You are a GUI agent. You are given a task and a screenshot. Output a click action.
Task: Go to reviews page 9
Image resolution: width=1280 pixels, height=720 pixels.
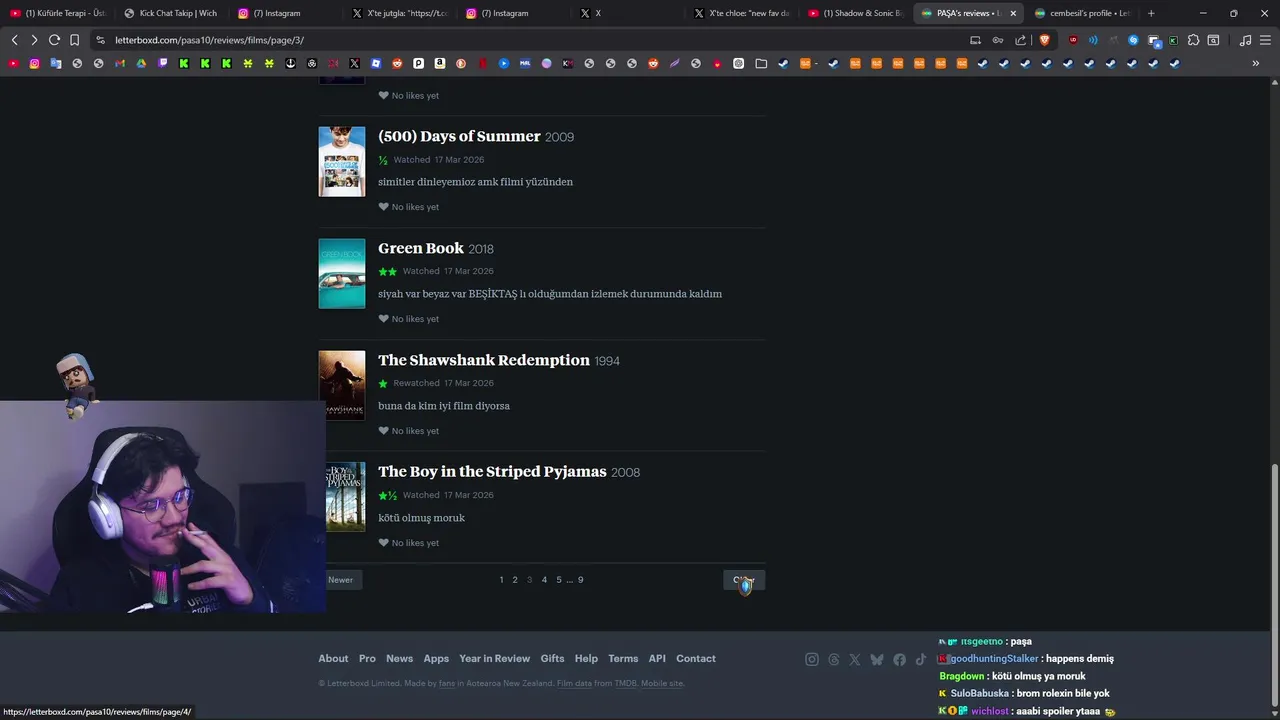click(x=580, y=580)
